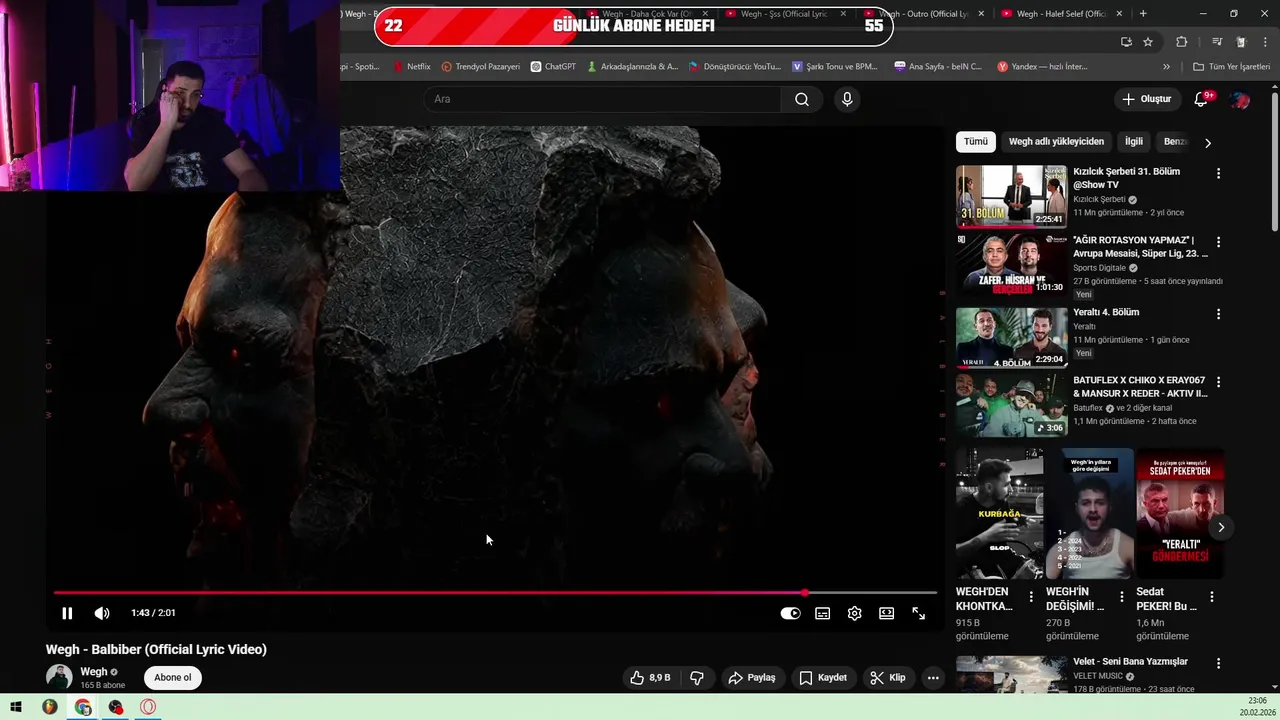Viewport: 1280px width, 720px height.
Task: Mute the video volume speaker icon
Action: coord(102,613)
